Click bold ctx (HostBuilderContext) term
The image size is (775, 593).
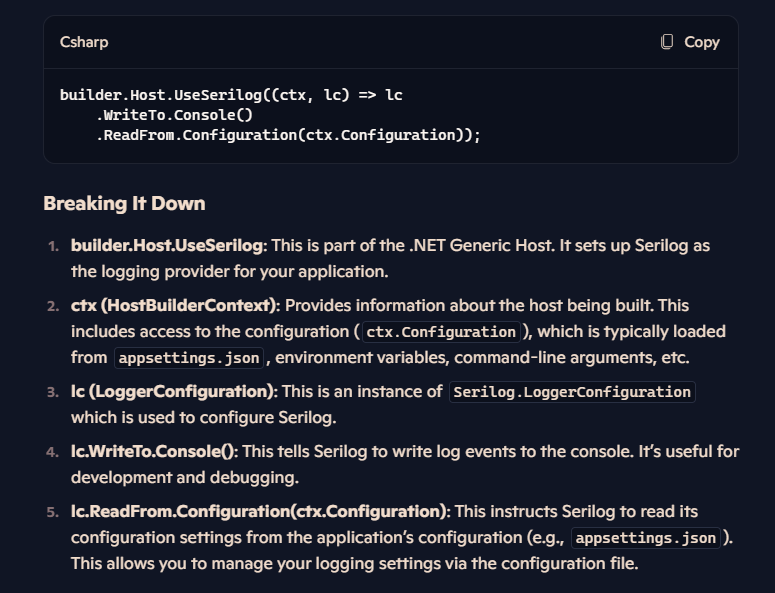tap(173, 305)
